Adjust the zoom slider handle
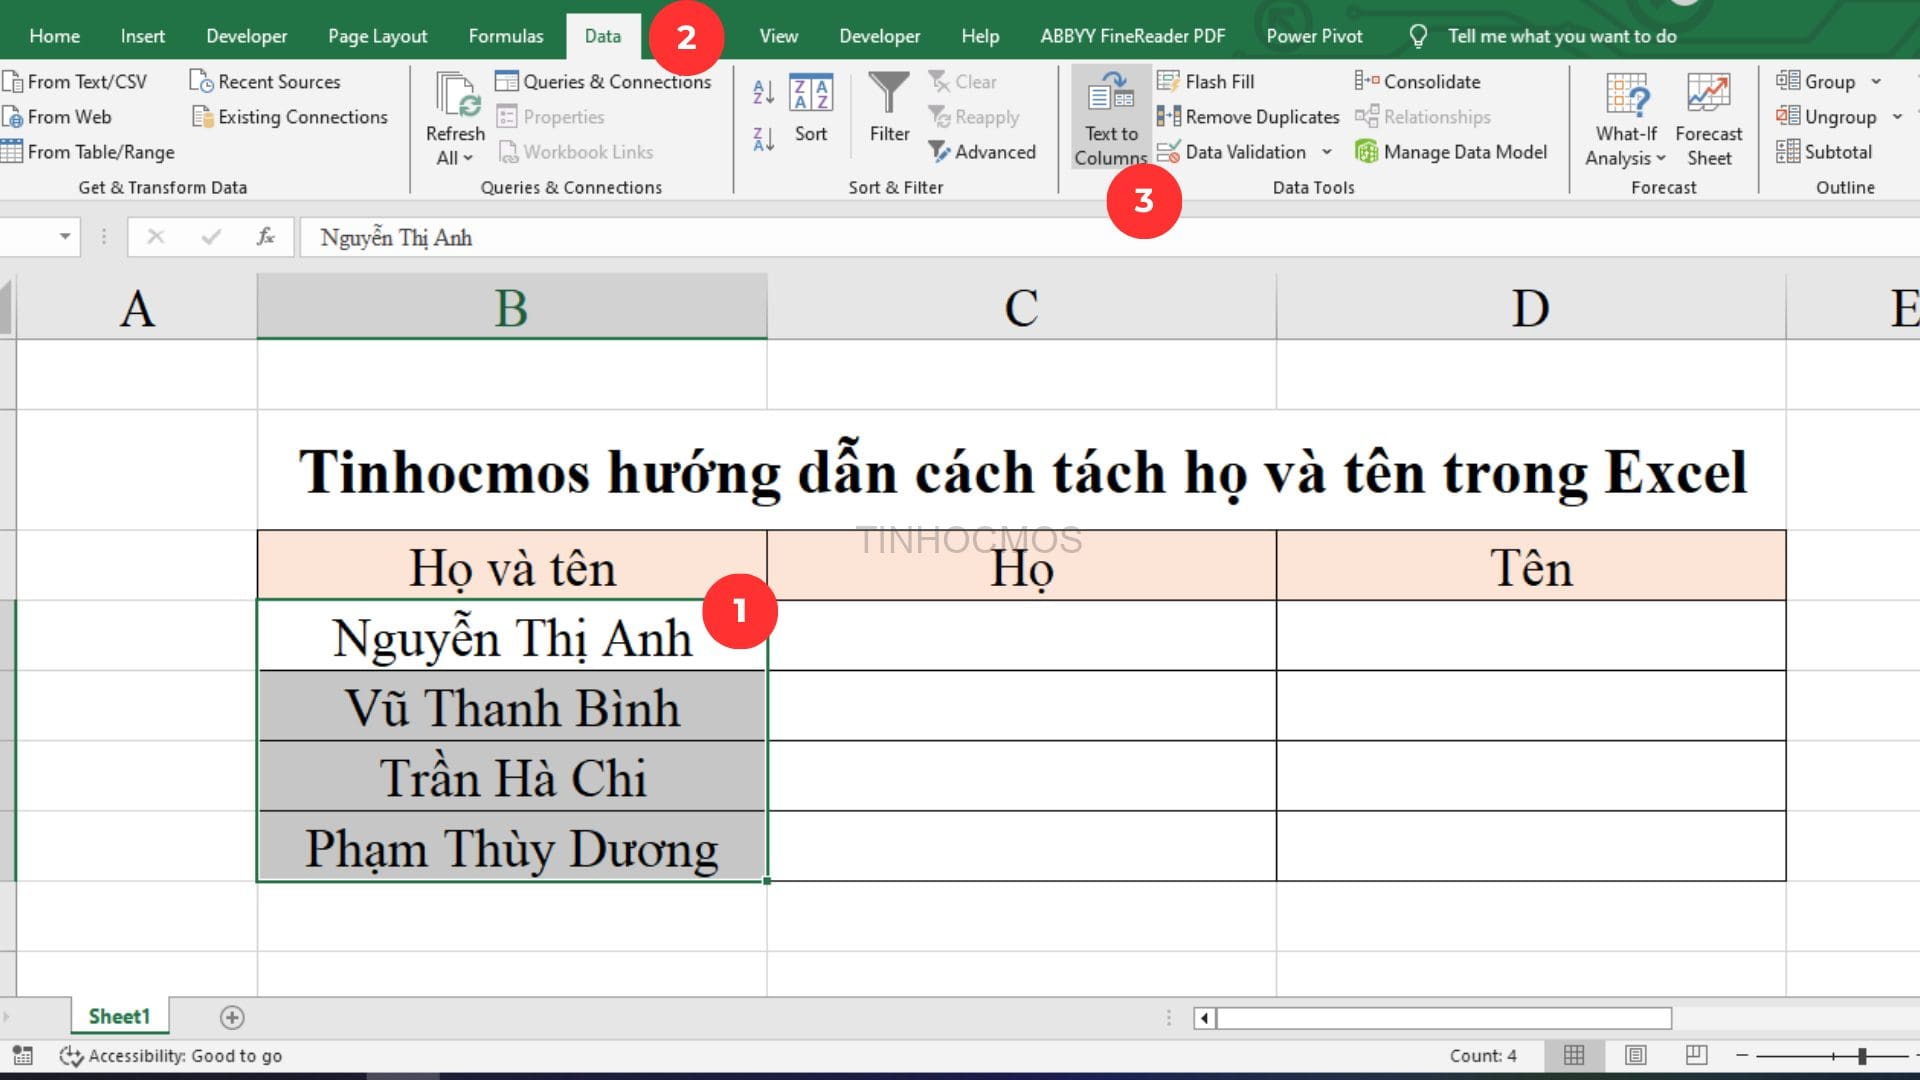1920x1080 pixels. tap(1862, 1055)
